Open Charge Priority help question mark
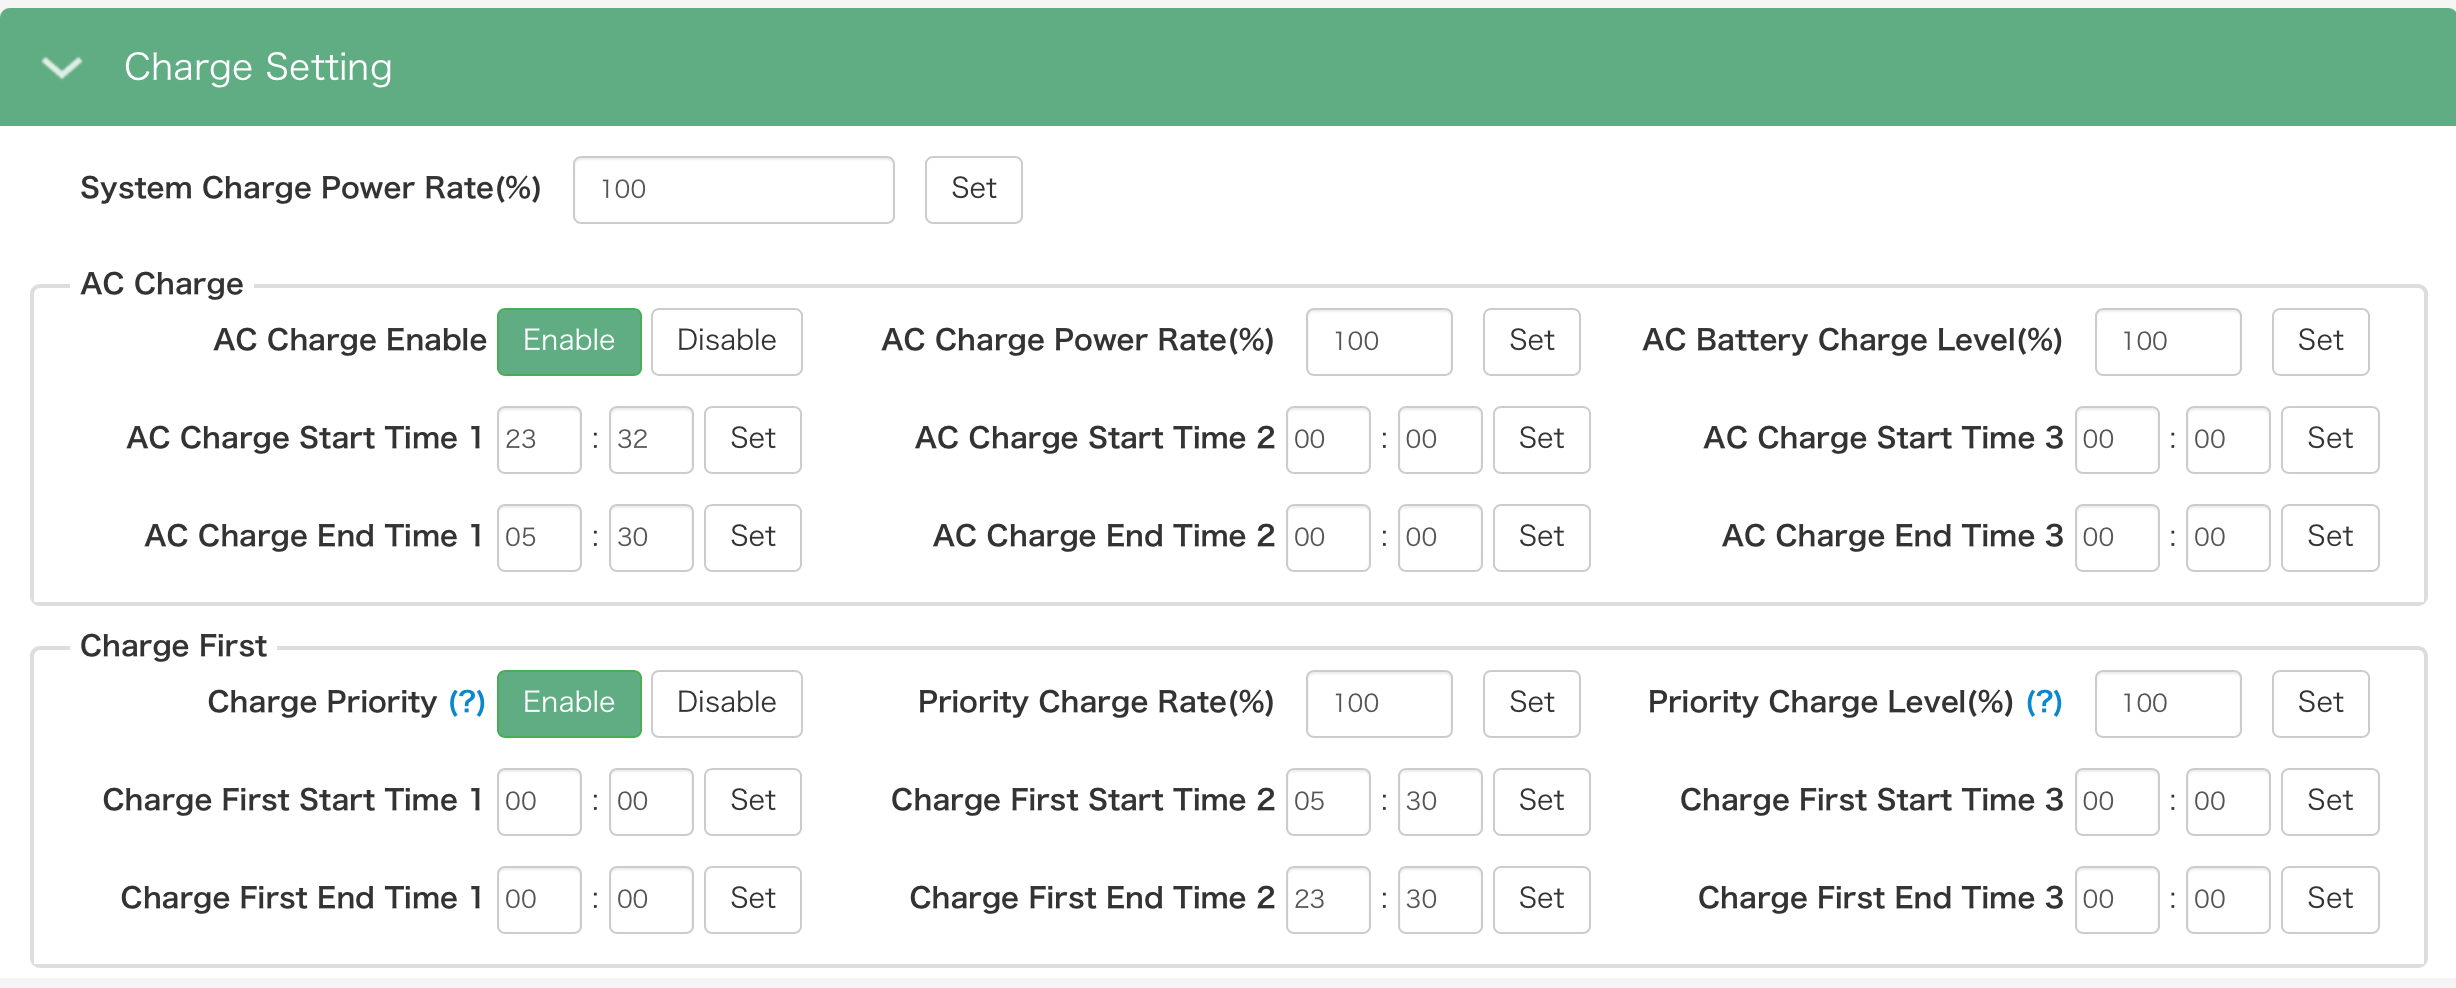Screen dimensions: 2456x988 (467, 702)
